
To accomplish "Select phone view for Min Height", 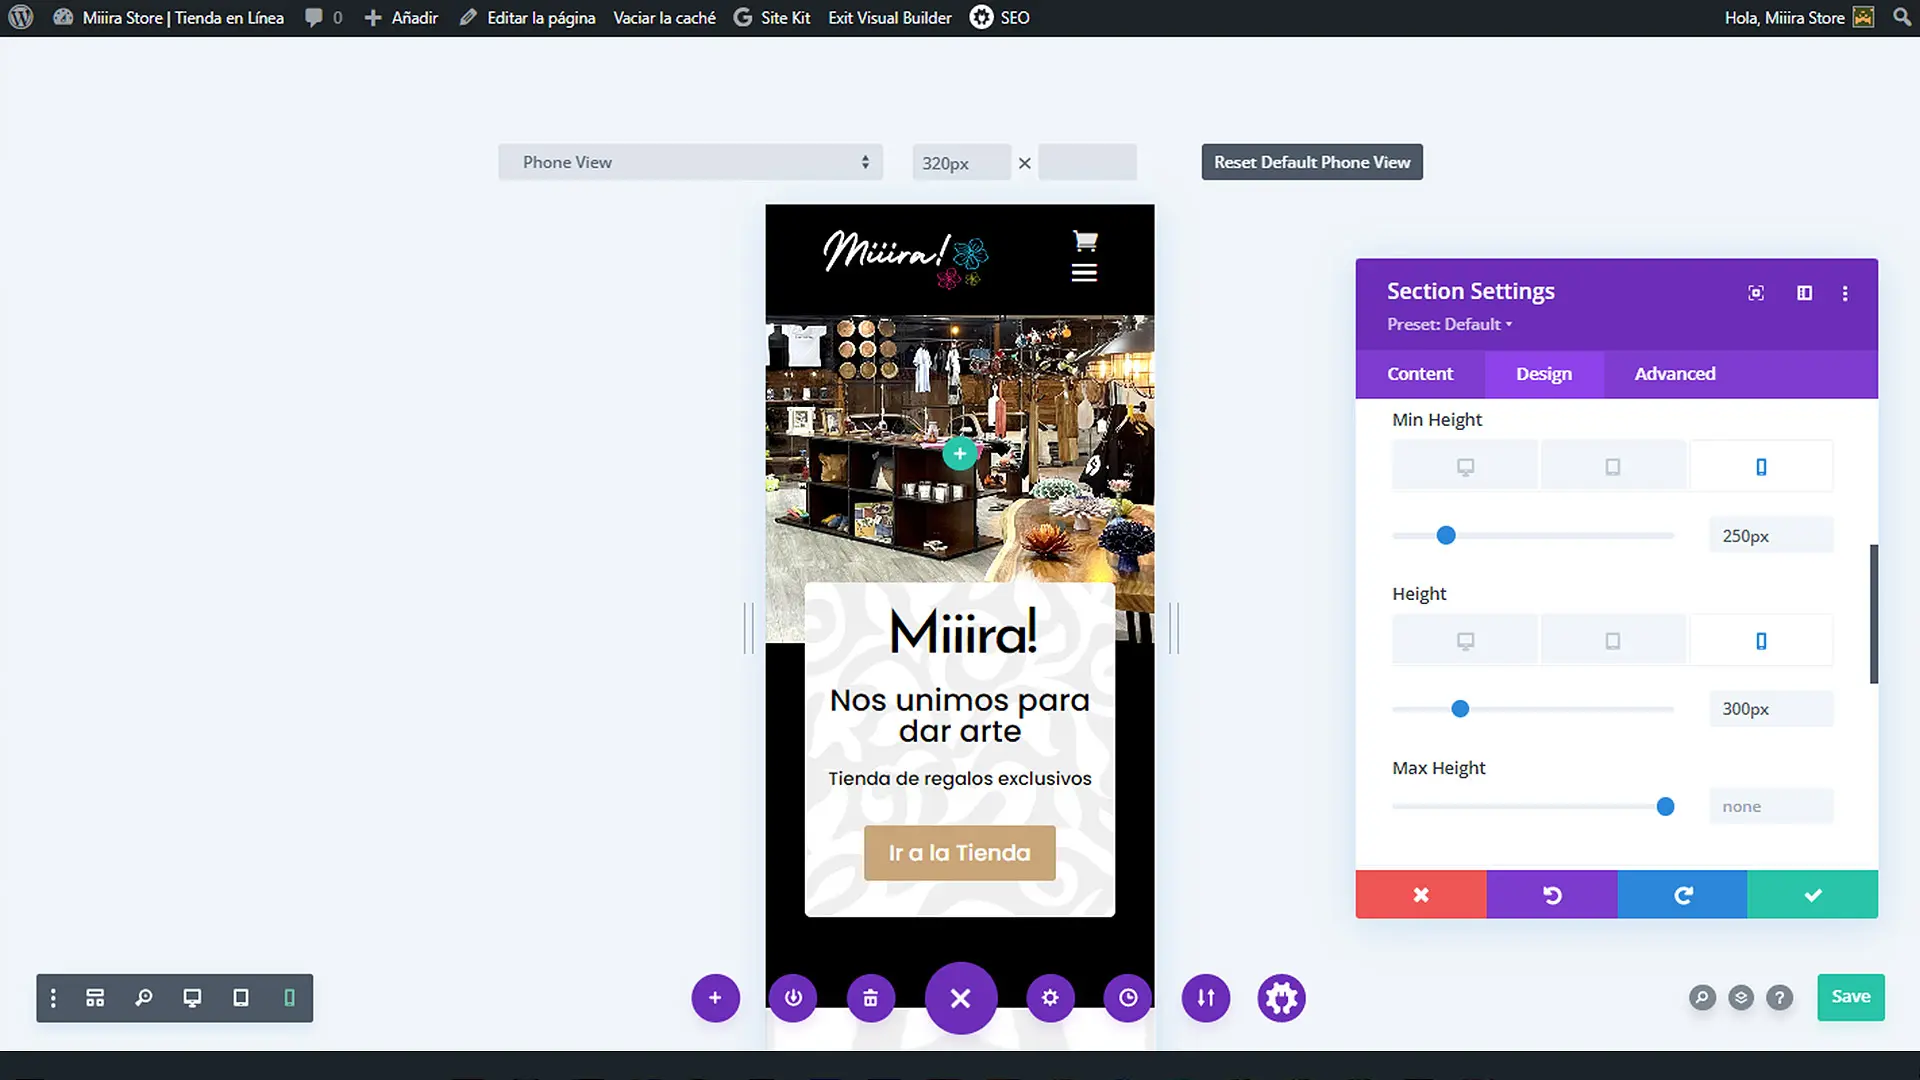I will pyautogui.click(x=1761, y=467).
